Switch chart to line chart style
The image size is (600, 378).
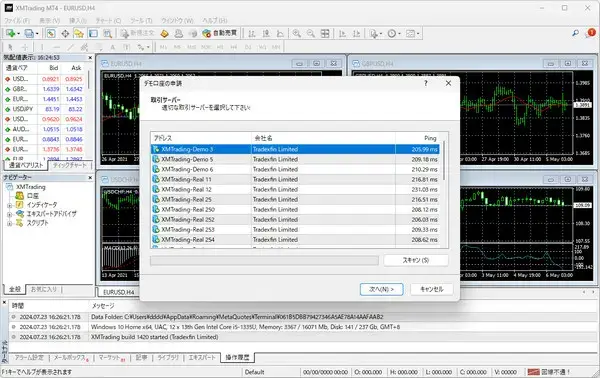pyautogui.click(x=280, y=34)
